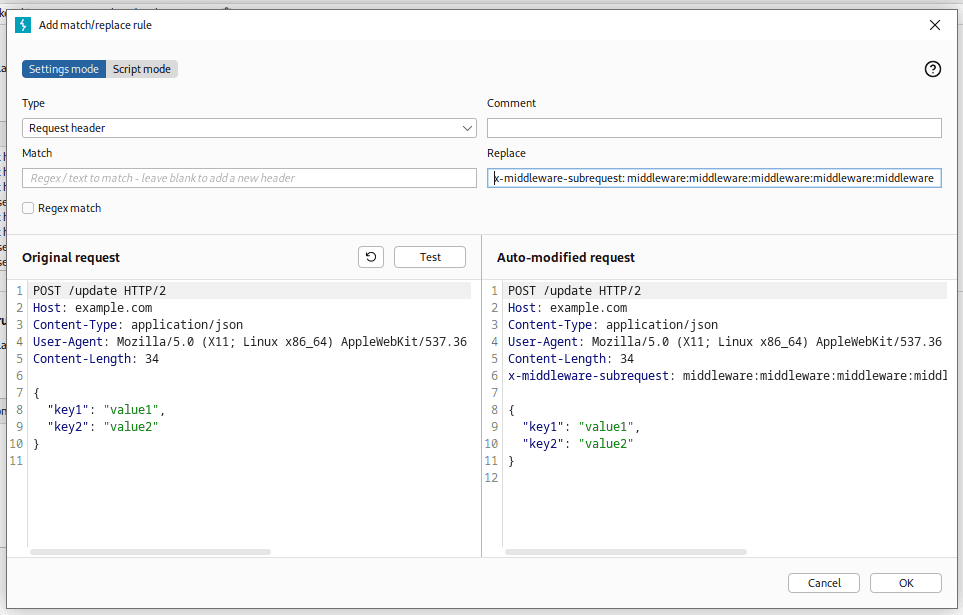963x615 pixels.
Task: Click the Original request horizontal scrollbar
Action: click(150, 551)
